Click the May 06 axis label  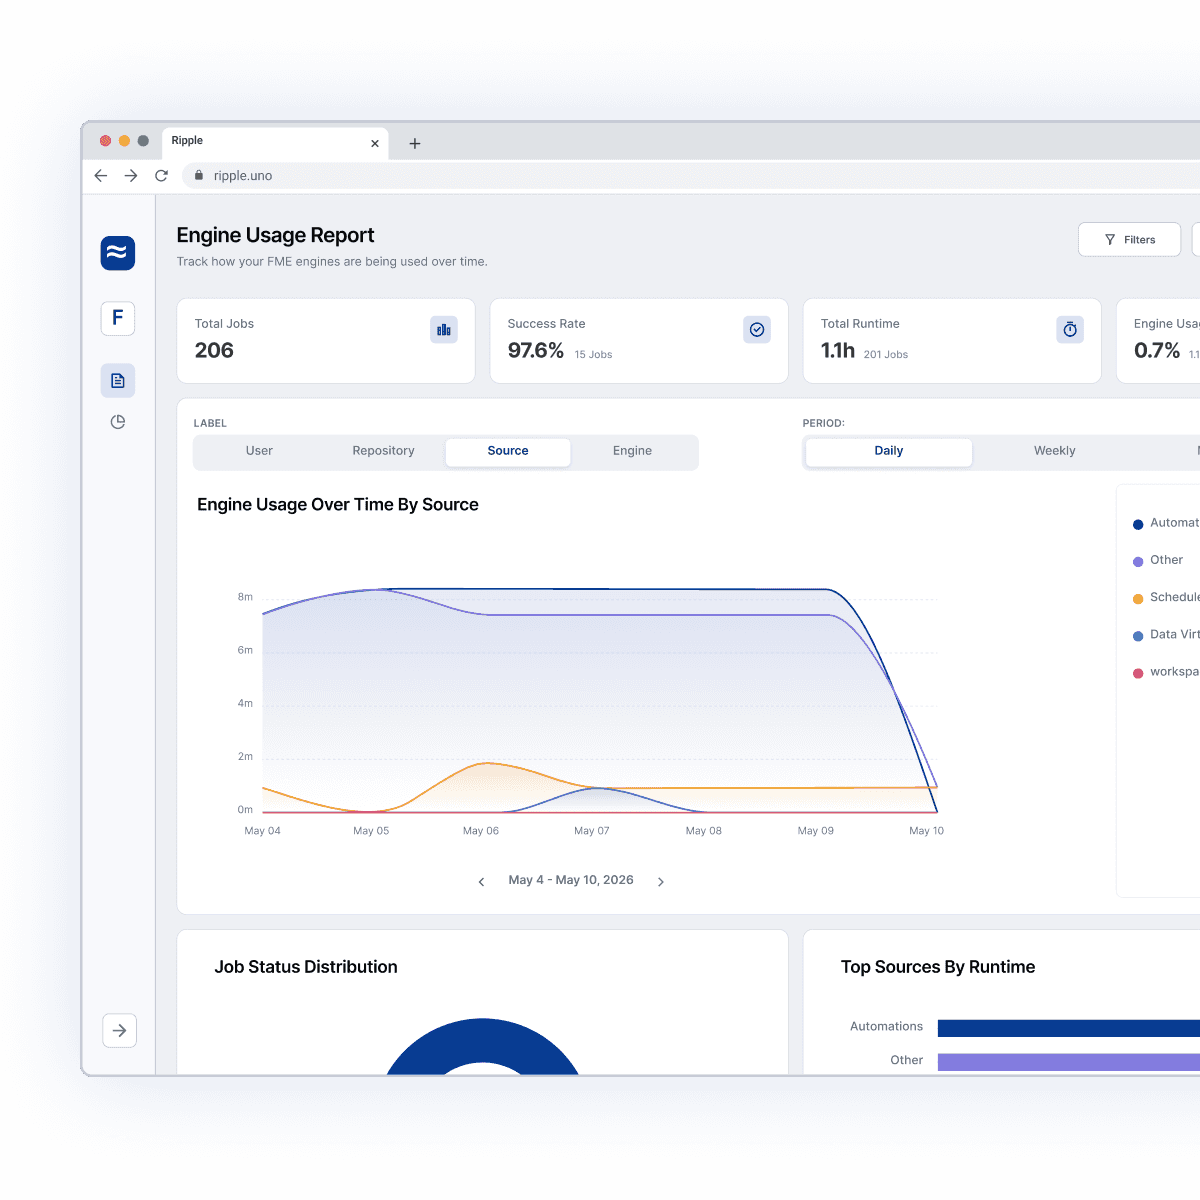coord(481,831)
